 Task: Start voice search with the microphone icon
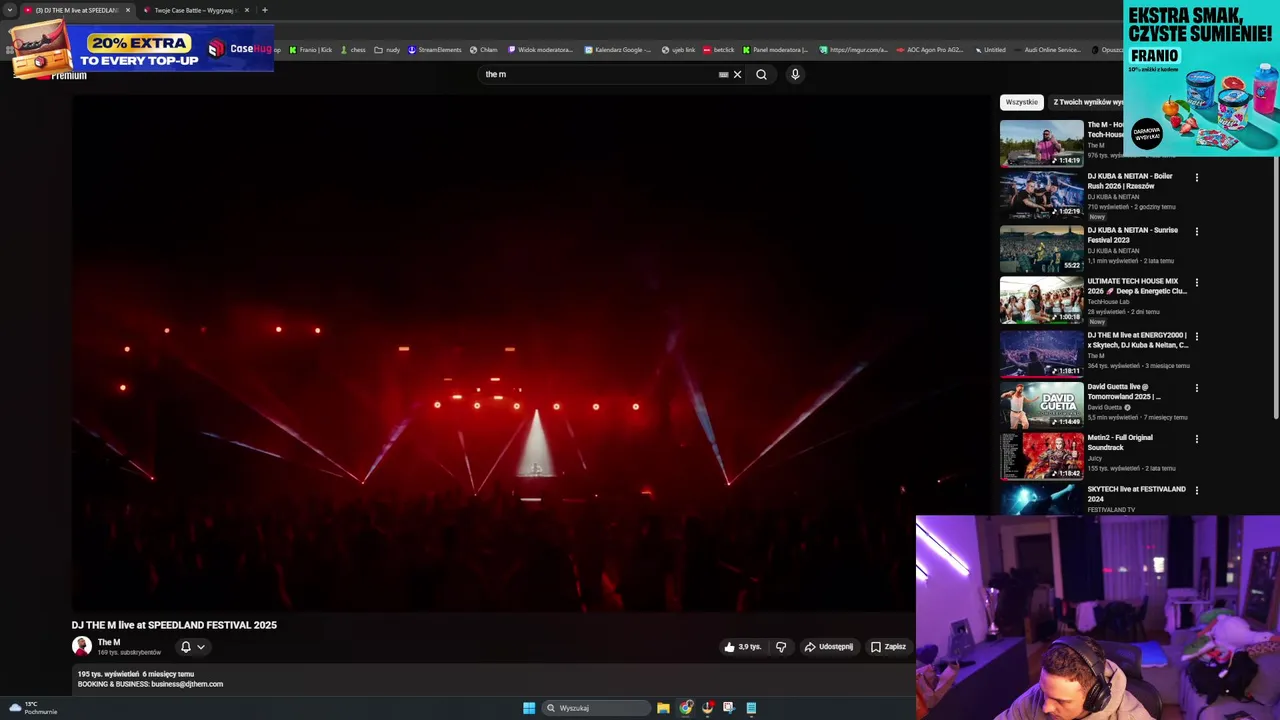click(795, 74)
